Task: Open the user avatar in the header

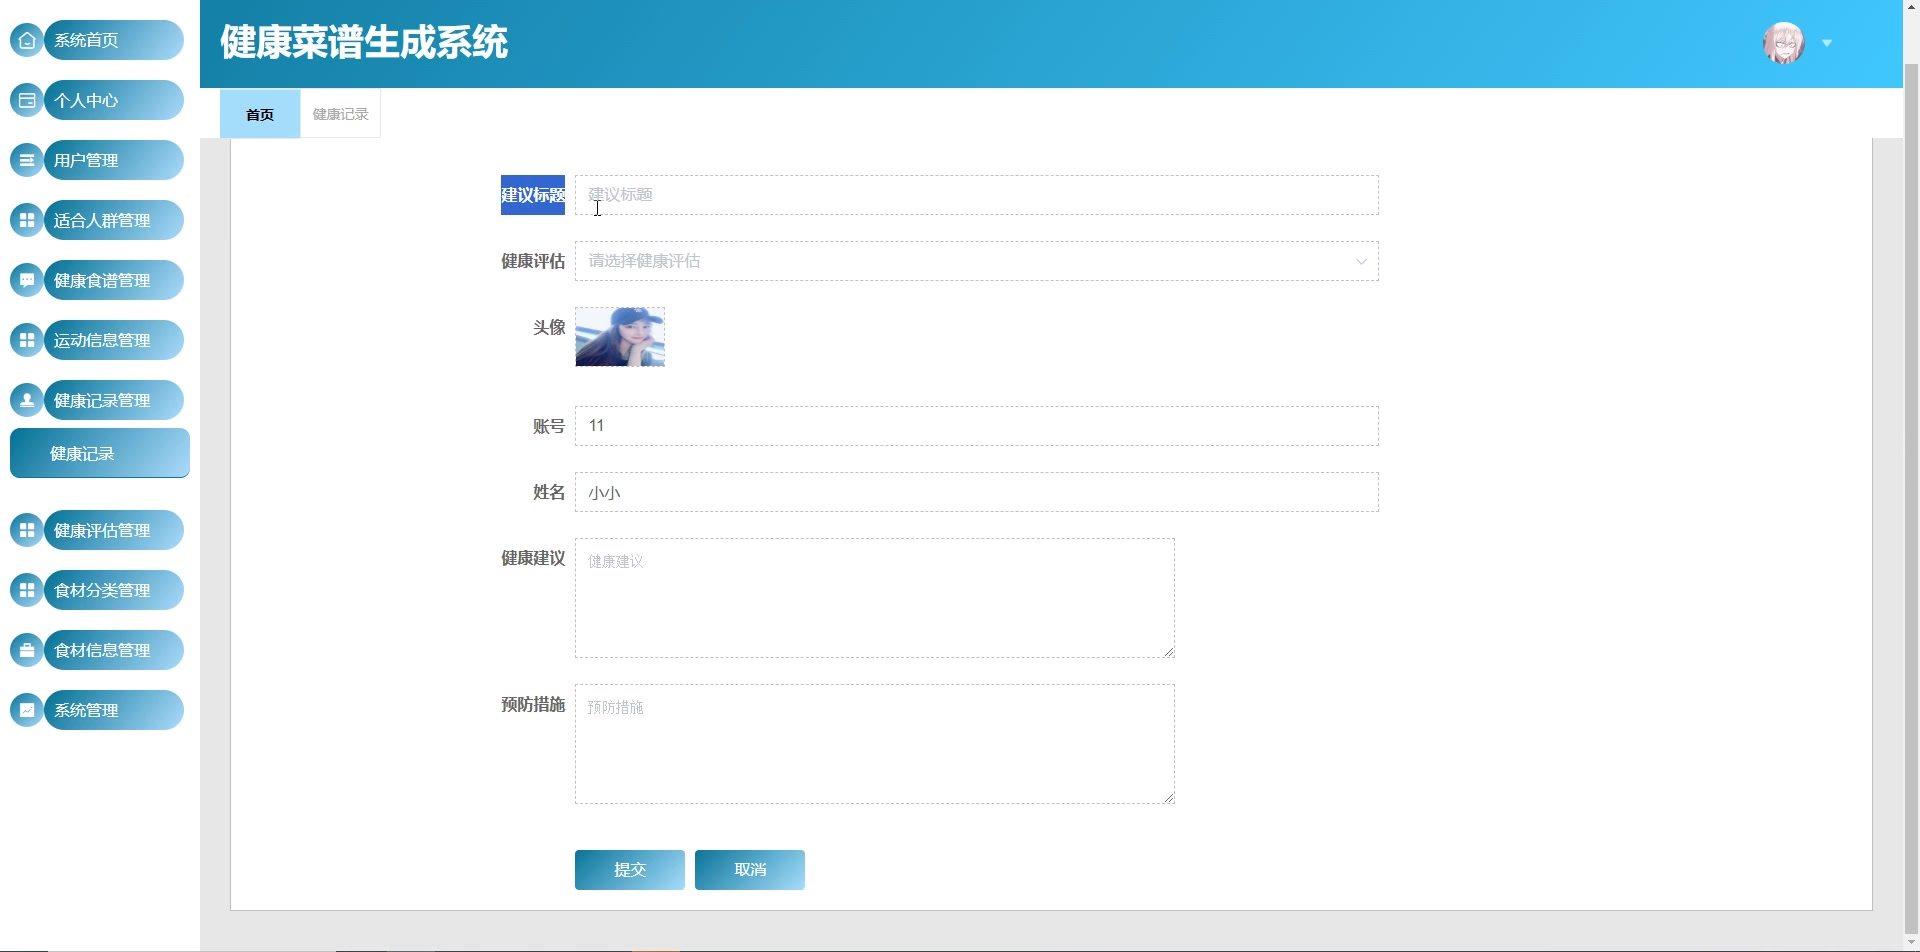Action: tap(1783, 43)
